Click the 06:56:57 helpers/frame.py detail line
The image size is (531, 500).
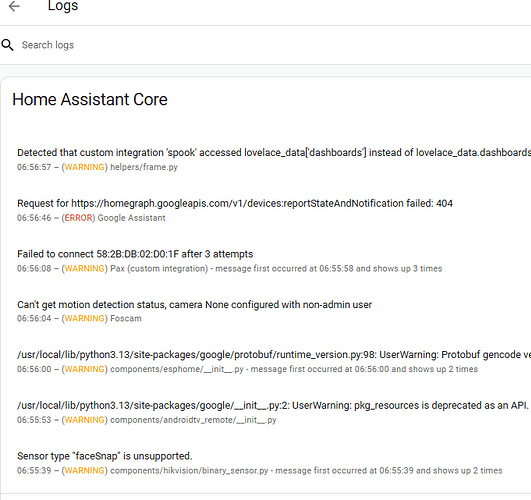pyautogui.click(x=97, y=167)
